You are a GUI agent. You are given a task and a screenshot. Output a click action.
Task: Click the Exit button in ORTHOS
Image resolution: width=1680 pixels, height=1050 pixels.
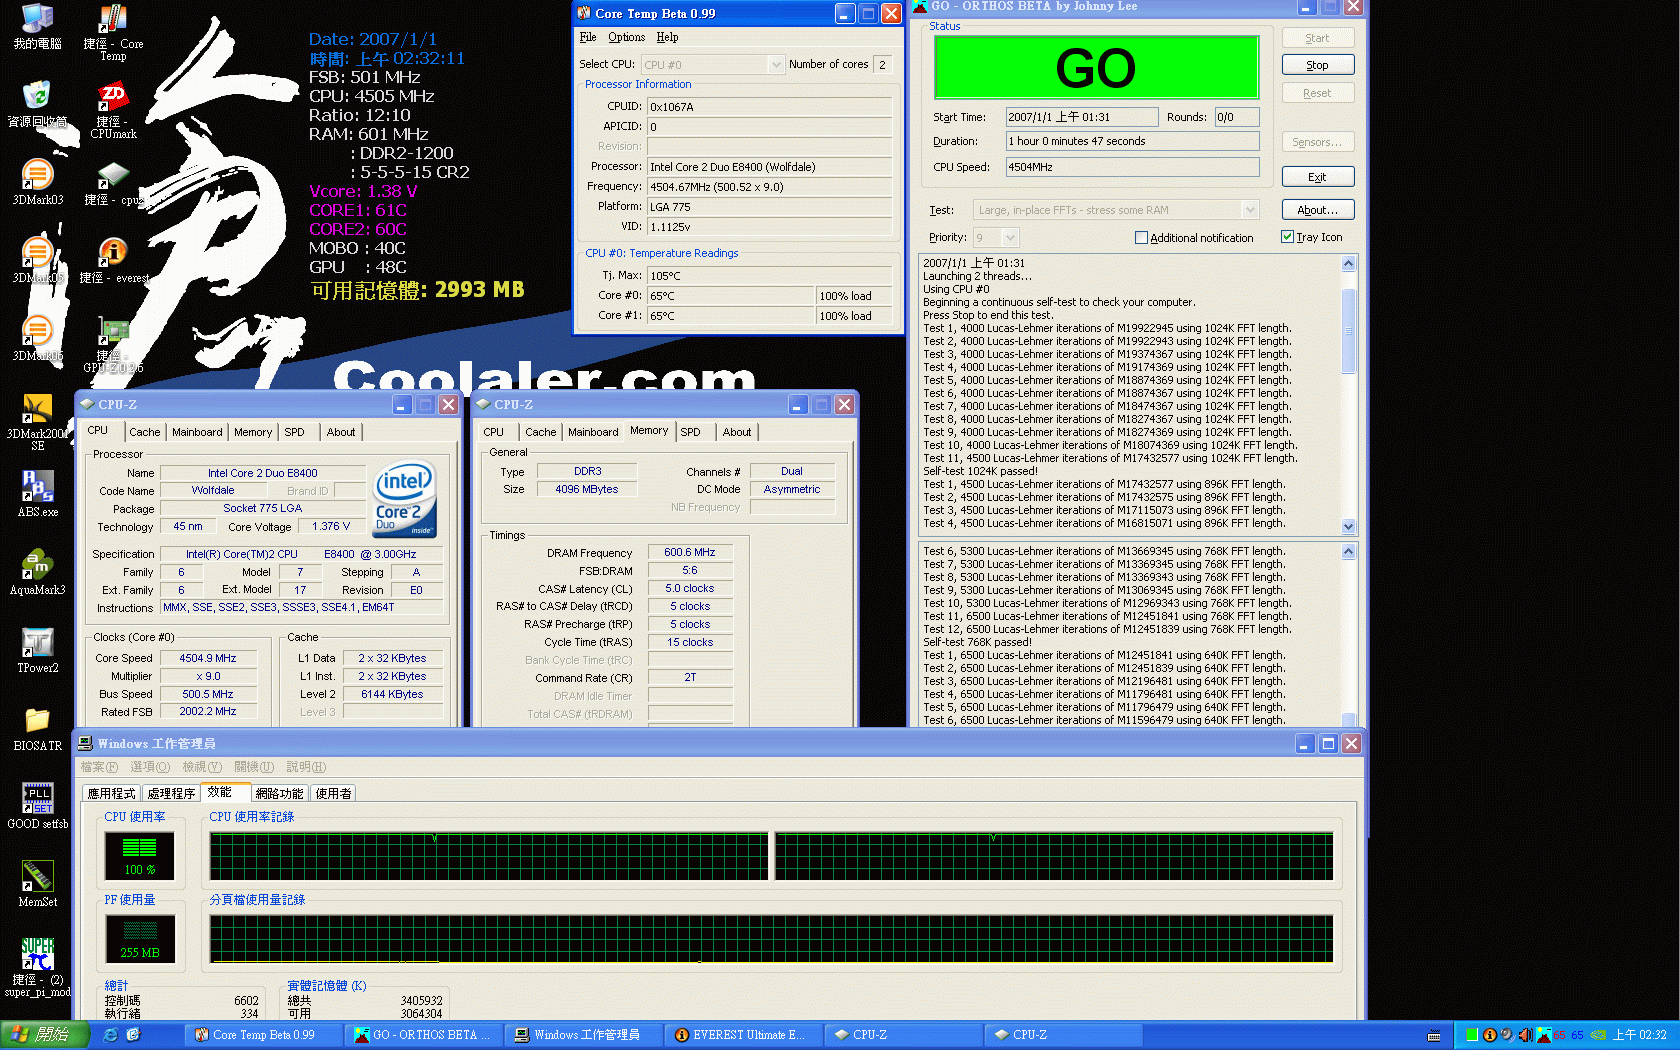click(1317, 177)
